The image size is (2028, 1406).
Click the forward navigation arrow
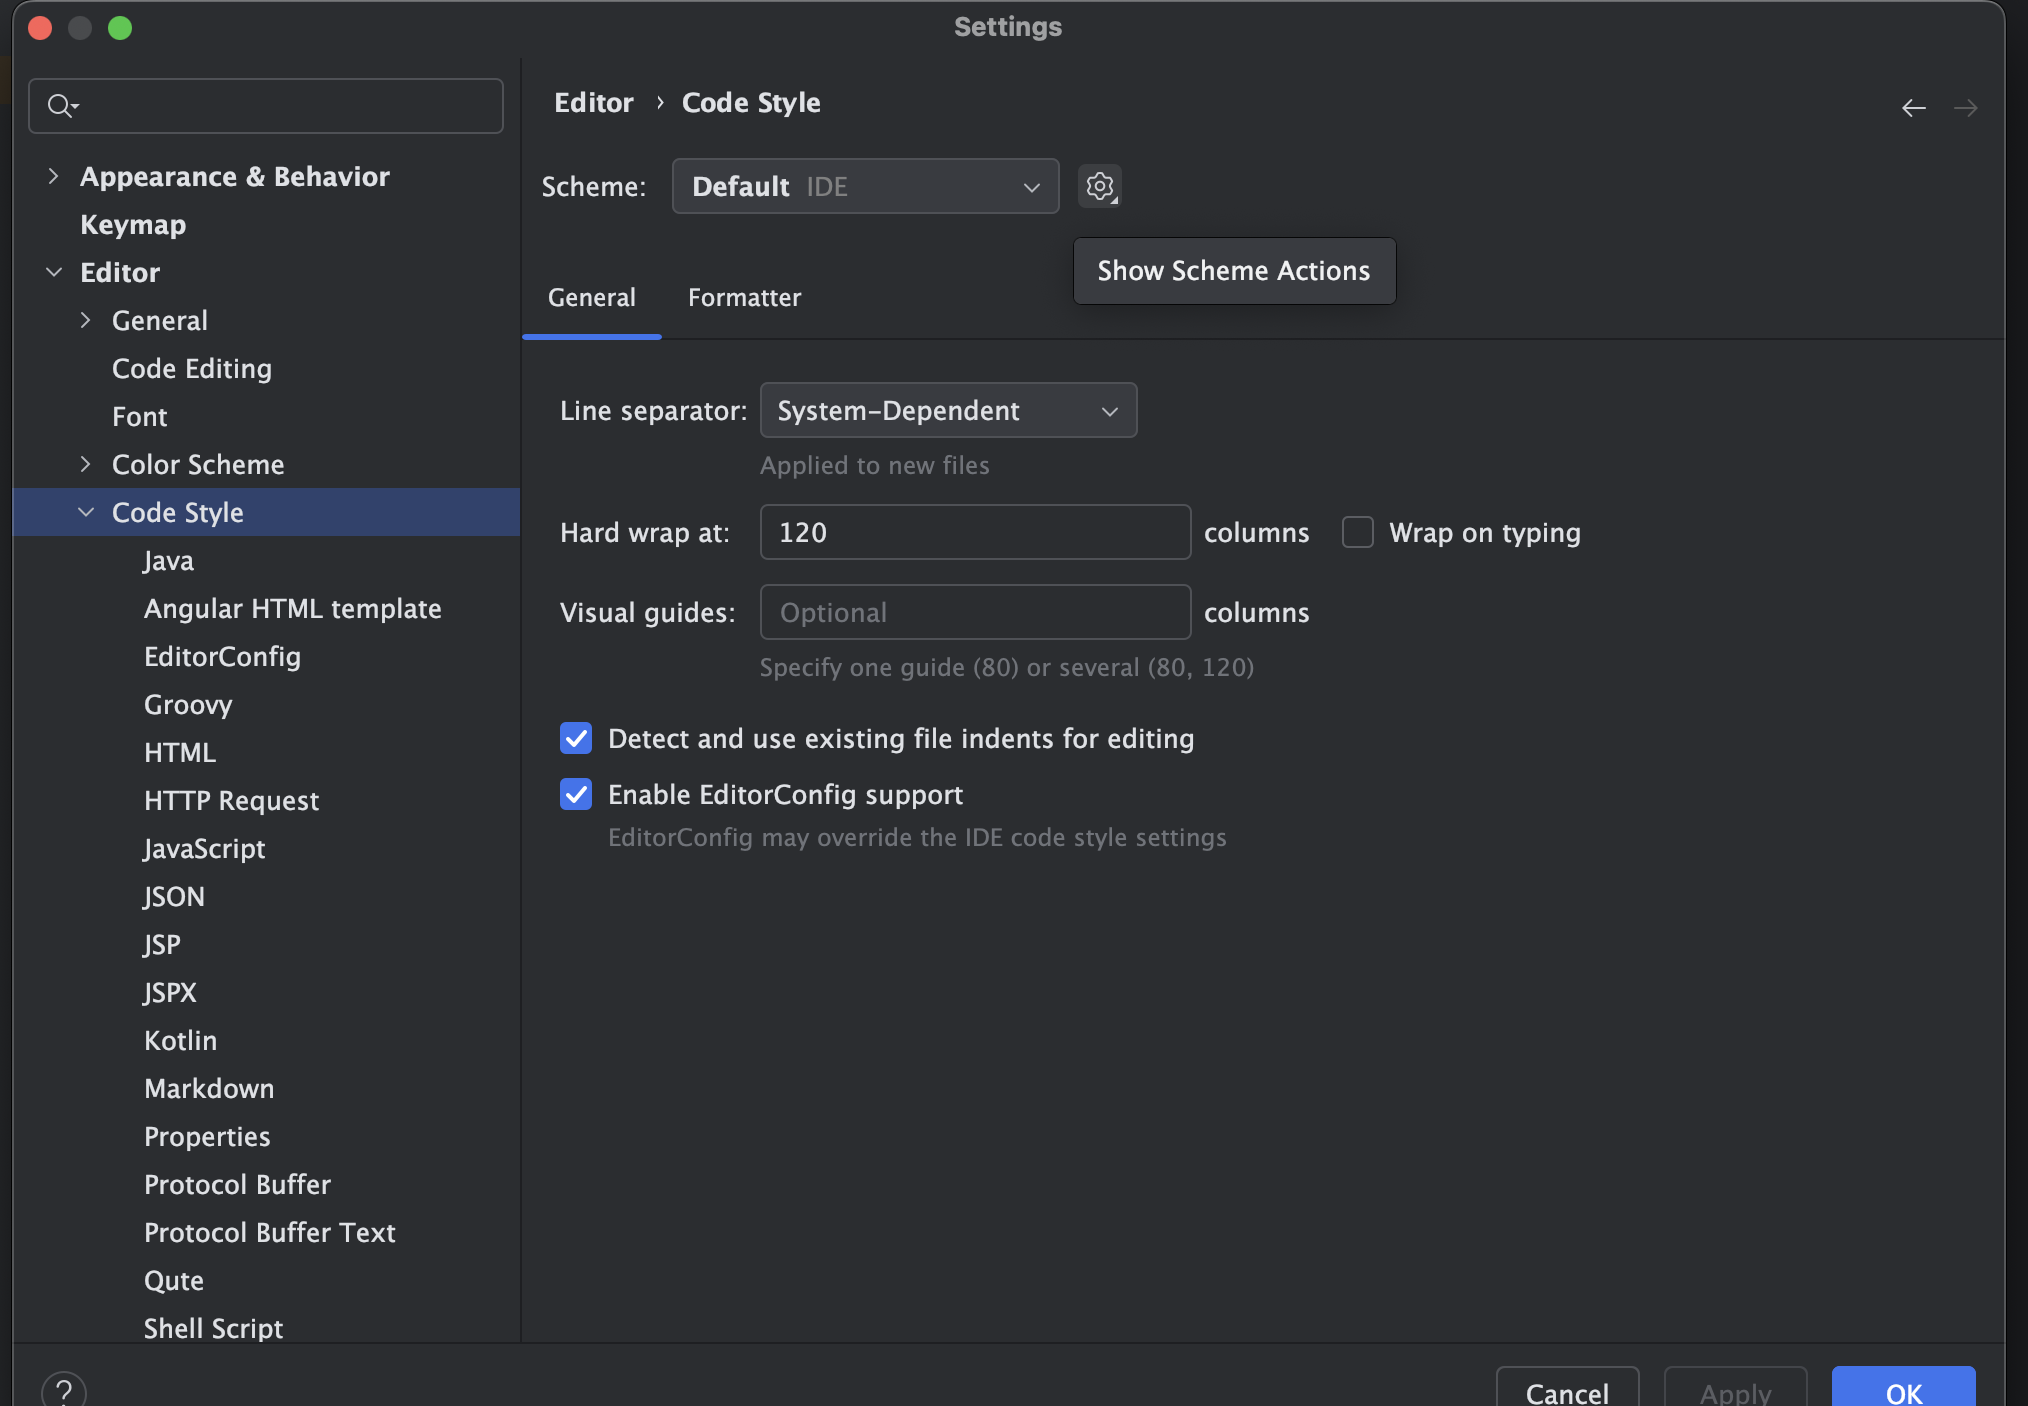(x=1965, y=107)
